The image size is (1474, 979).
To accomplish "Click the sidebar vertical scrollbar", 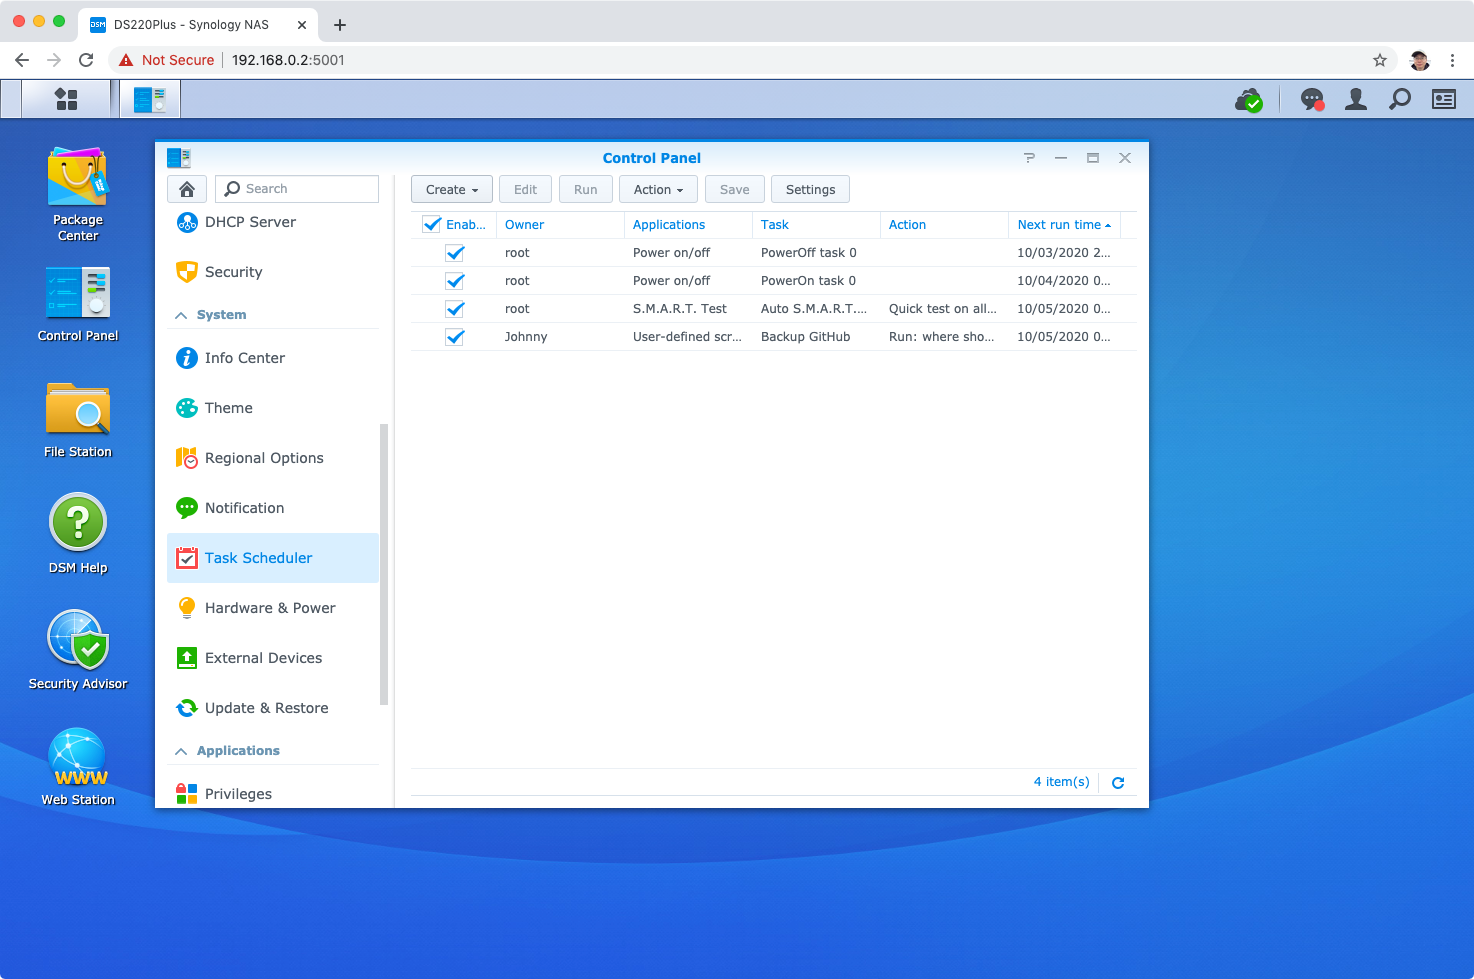I will (x=384, y=565).
